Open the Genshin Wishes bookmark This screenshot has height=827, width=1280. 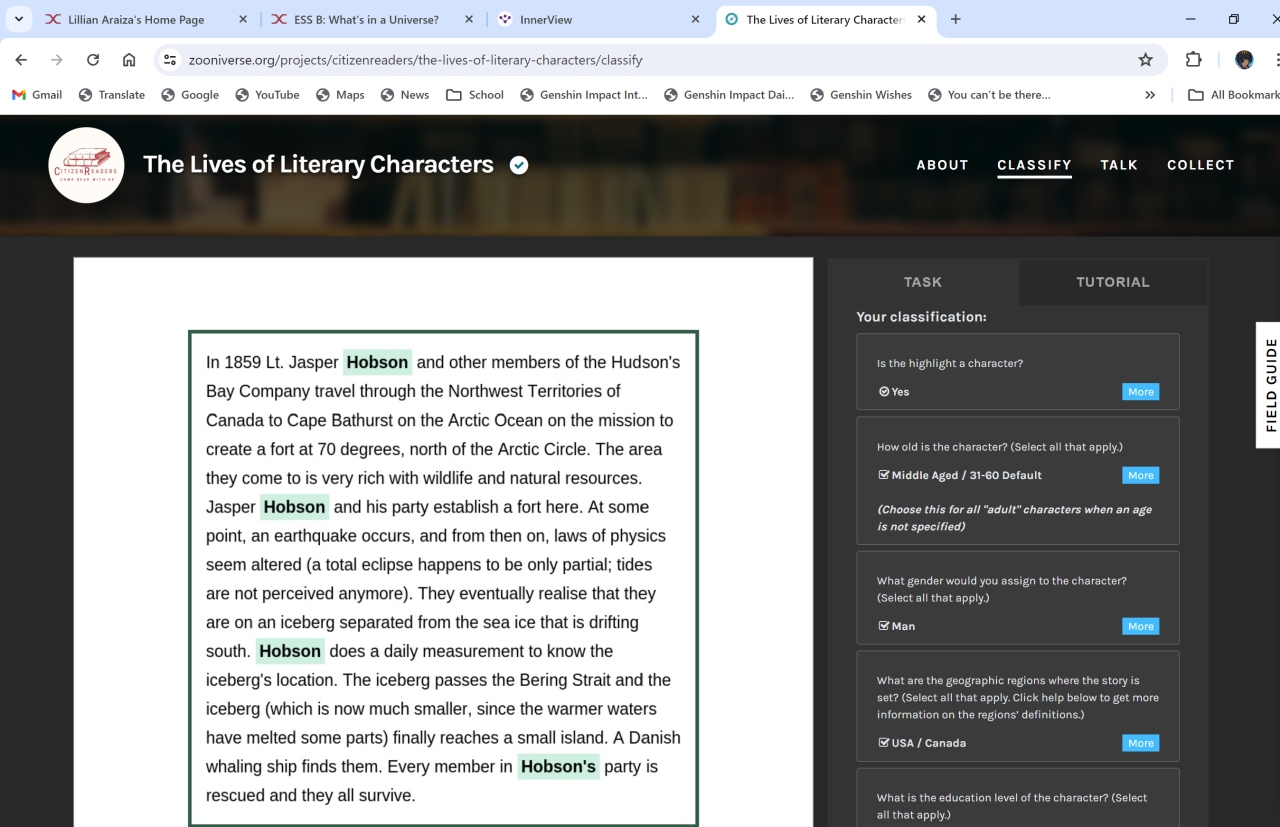tap(861, 95)
